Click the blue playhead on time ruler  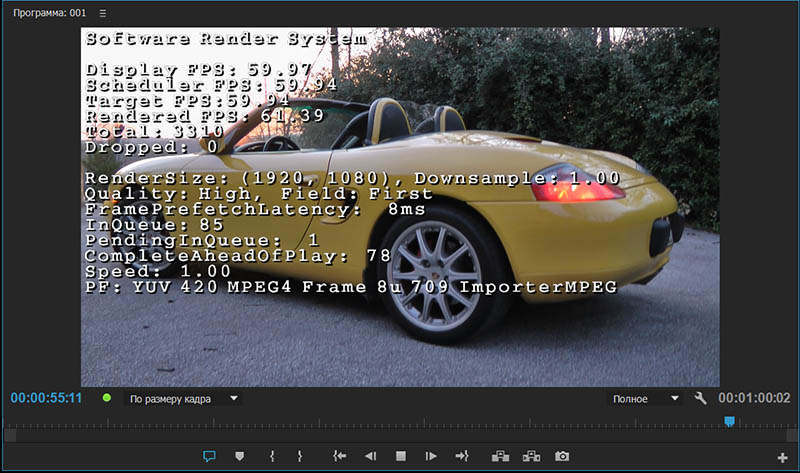(730, 421)
